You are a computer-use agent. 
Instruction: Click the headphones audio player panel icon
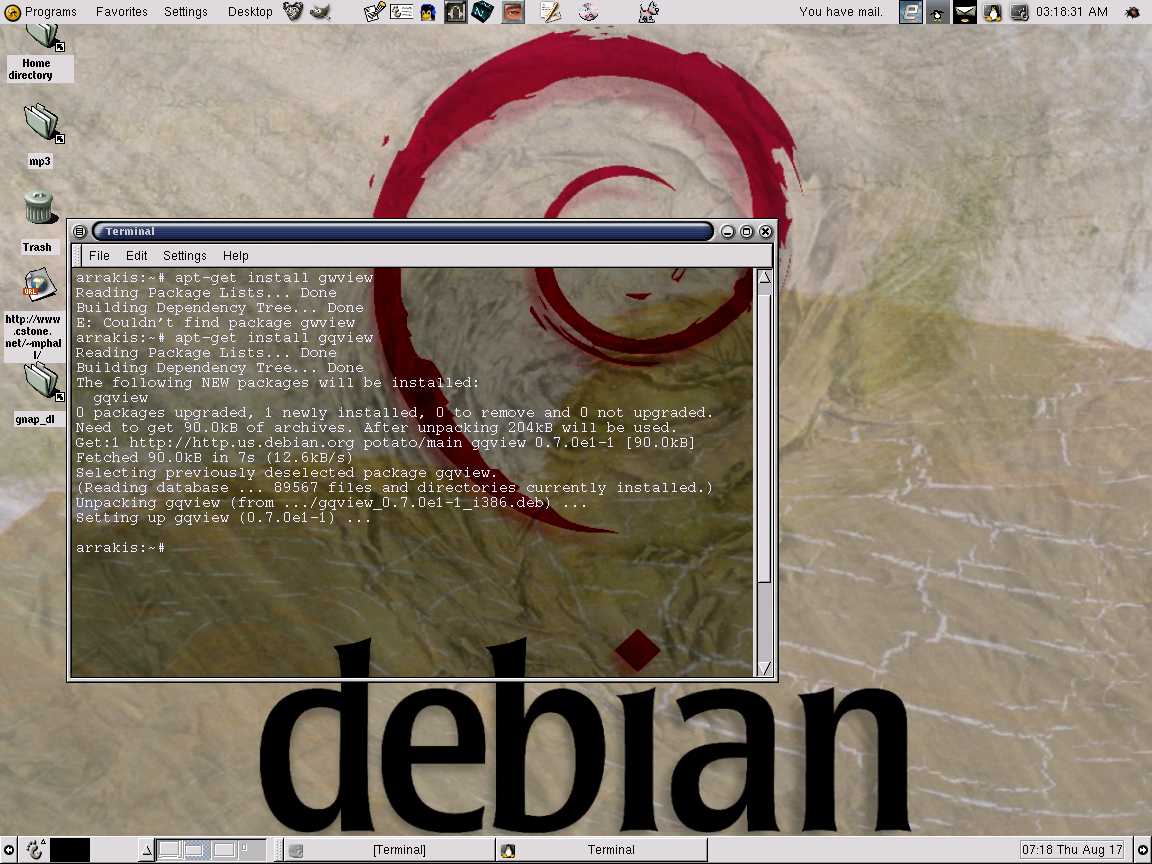click(x=455, y=12)
